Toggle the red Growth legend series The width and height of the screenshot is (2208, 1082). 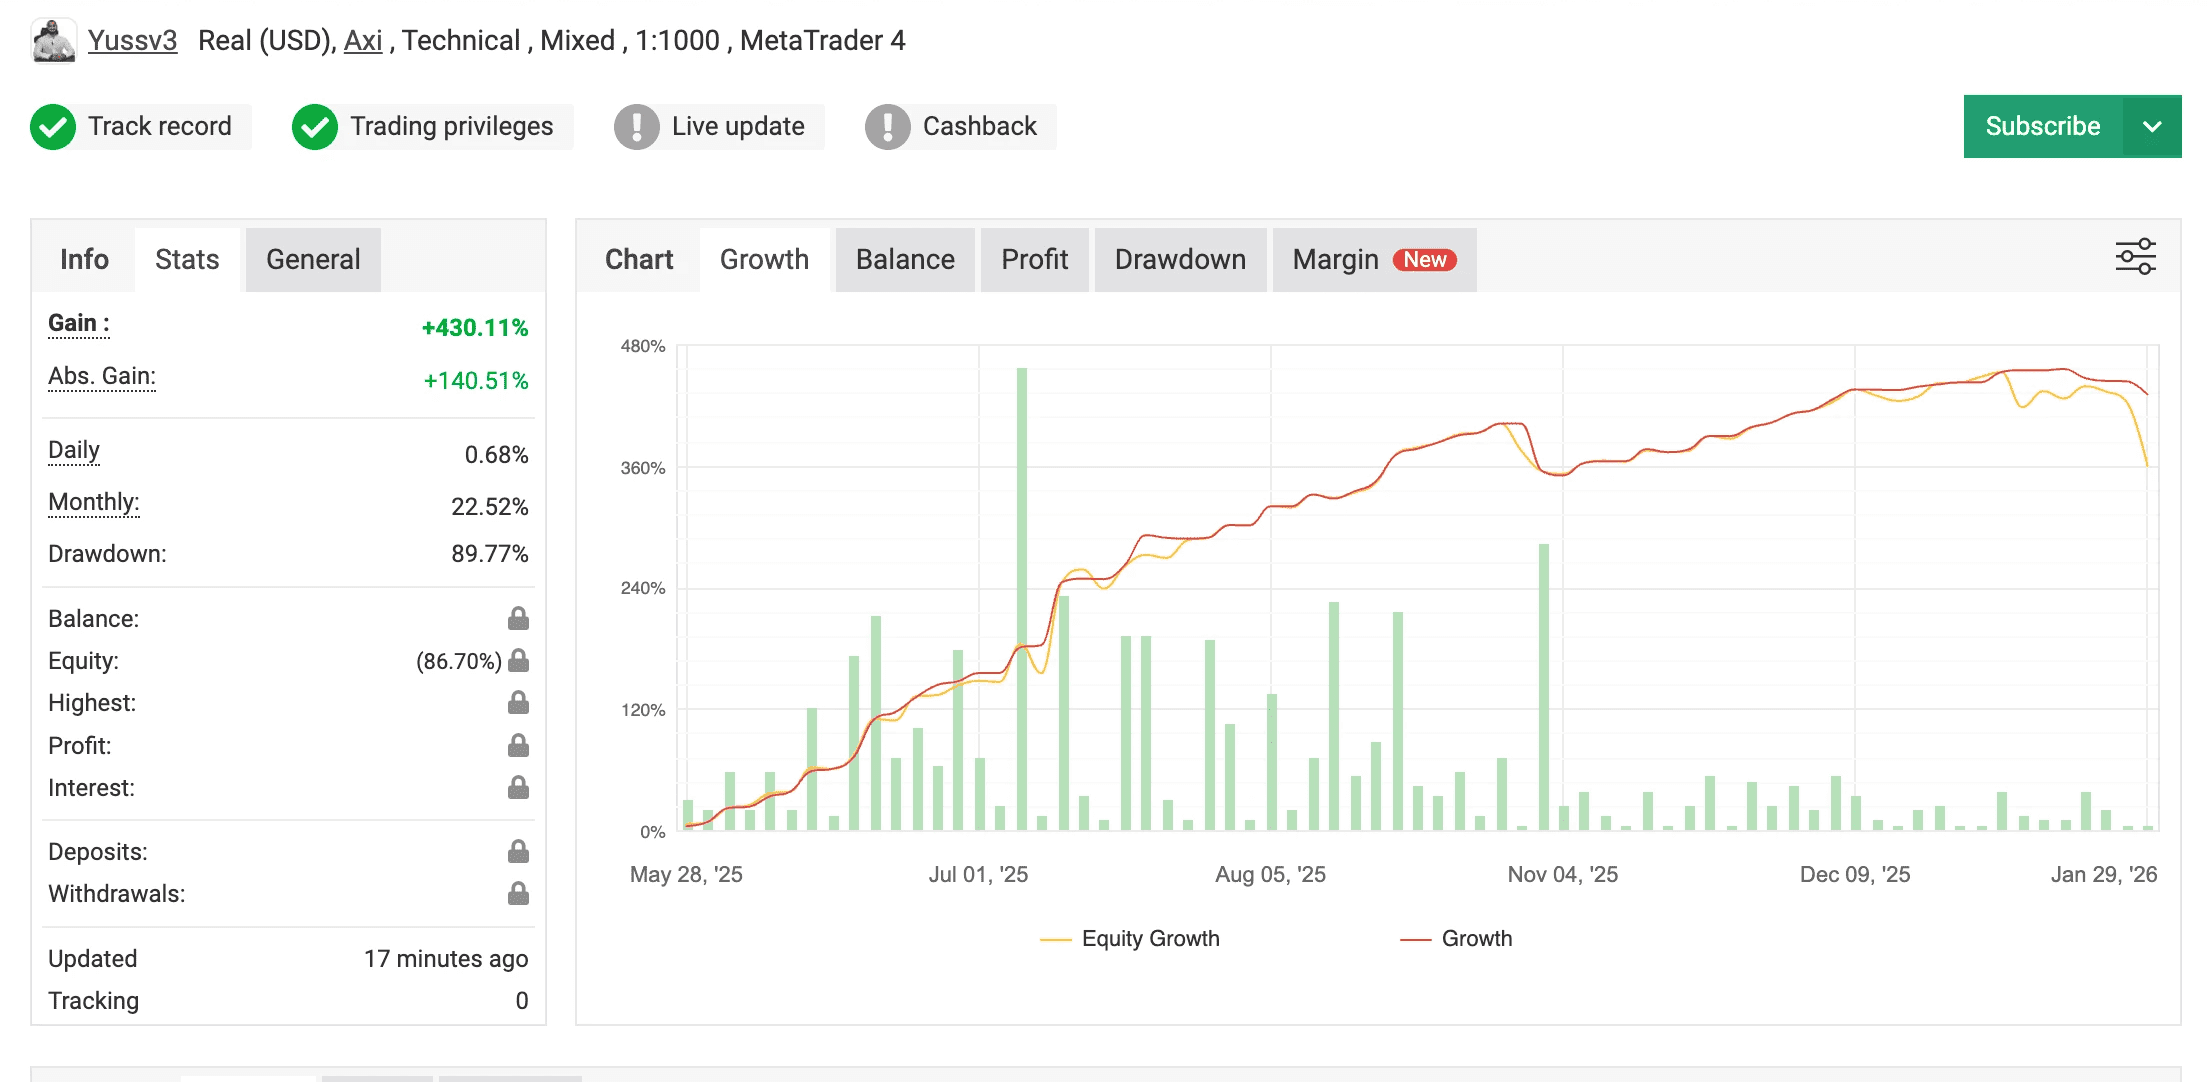point(1475,938)
